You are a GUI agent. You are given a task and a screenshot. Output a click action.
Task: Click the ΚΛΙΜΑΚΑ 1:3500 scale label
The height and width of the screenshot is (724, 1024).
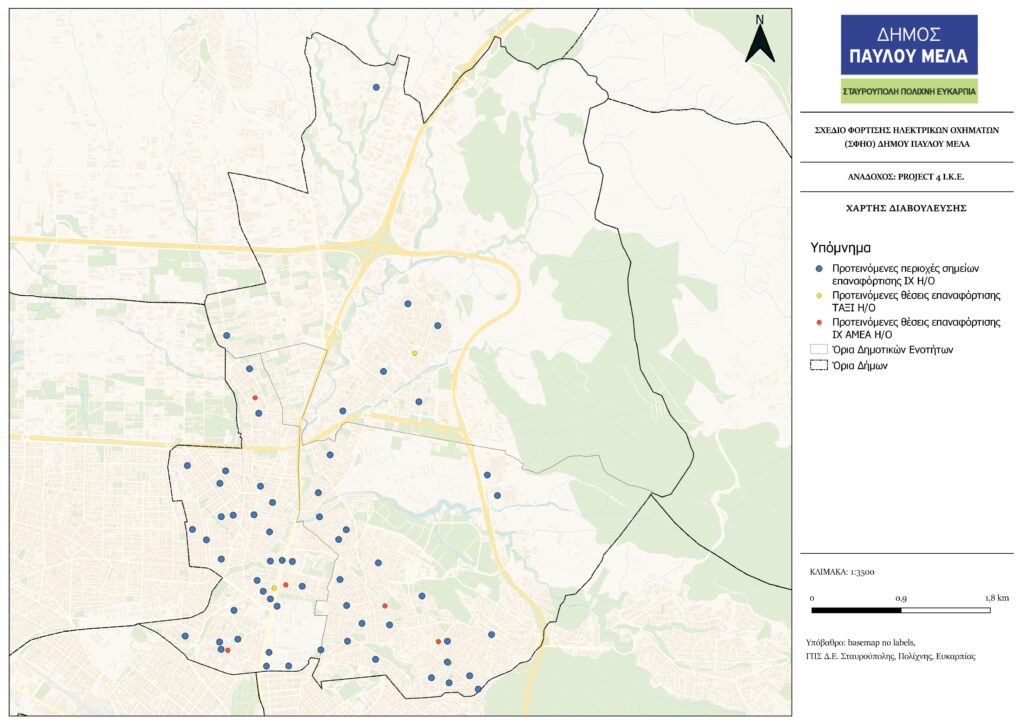pyautogui.click(x=842, y=572)
